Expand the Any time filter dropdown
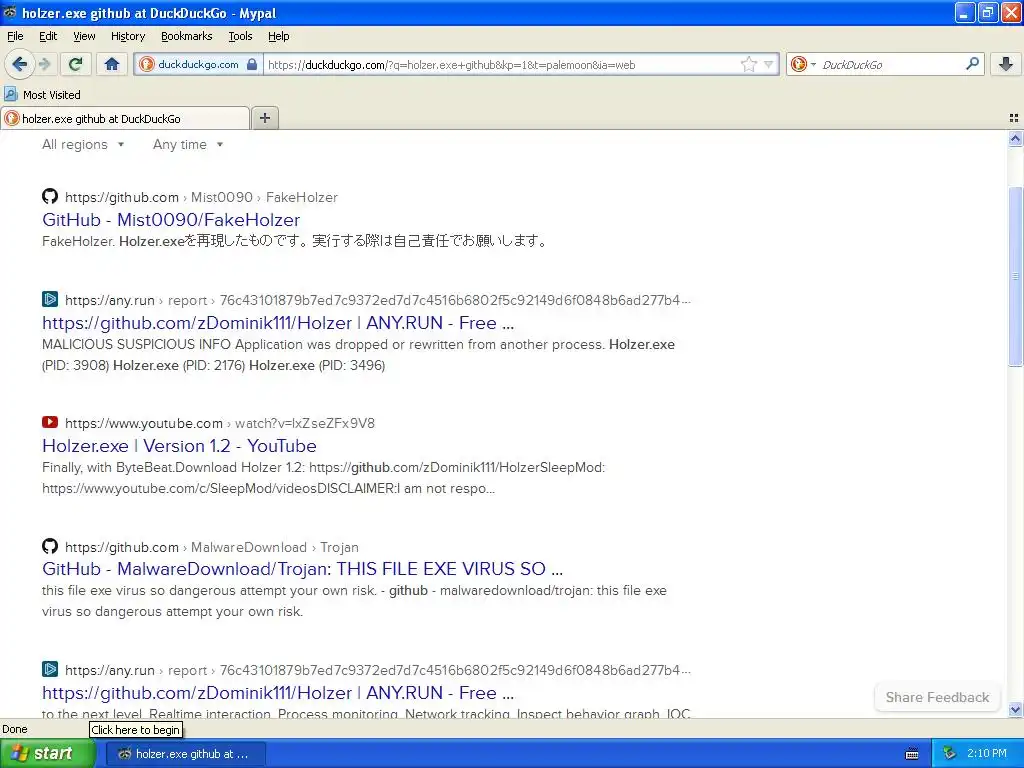1024x768 pixels. 188,144
